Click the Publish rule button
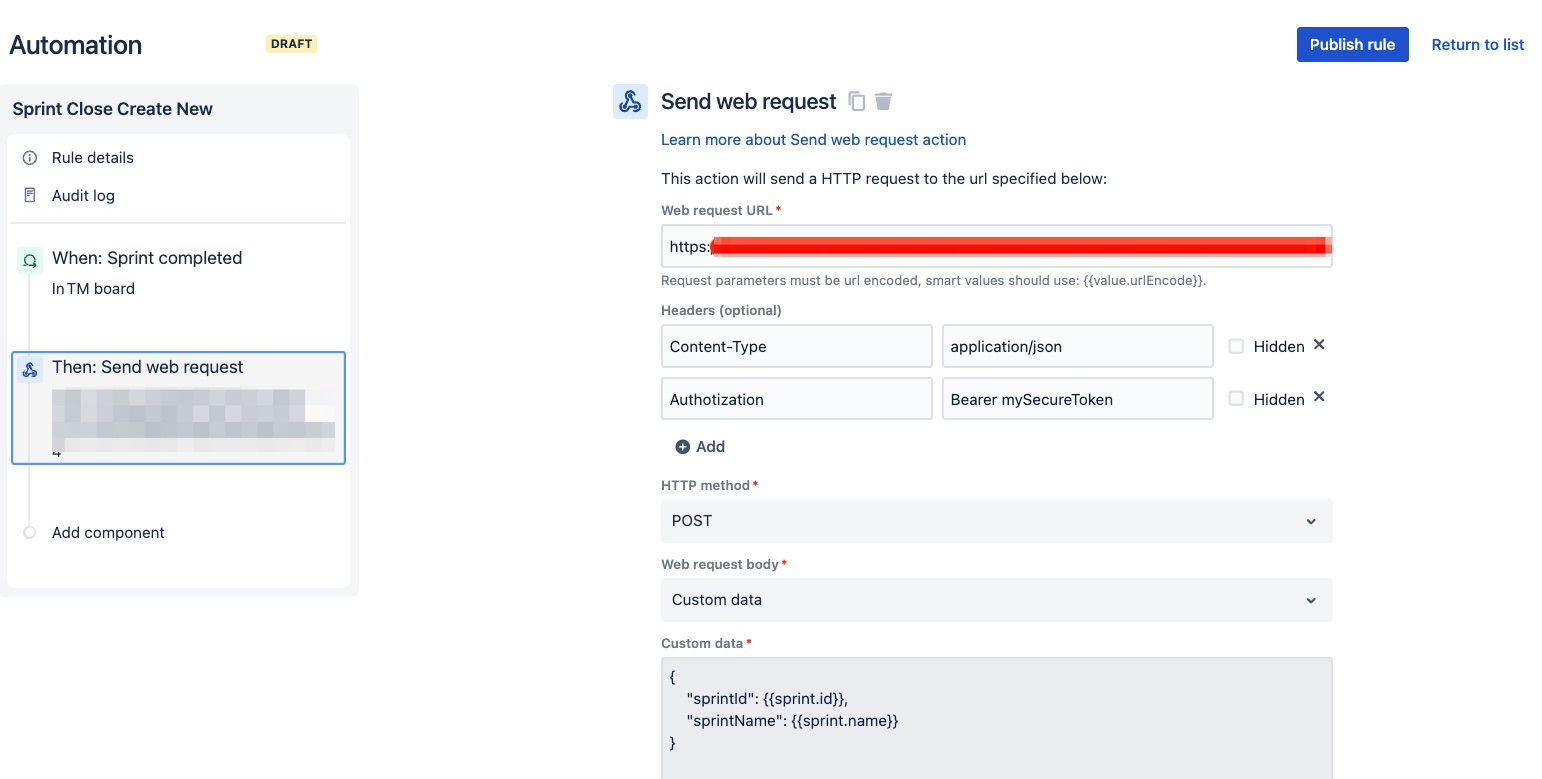 (1352, 44)
